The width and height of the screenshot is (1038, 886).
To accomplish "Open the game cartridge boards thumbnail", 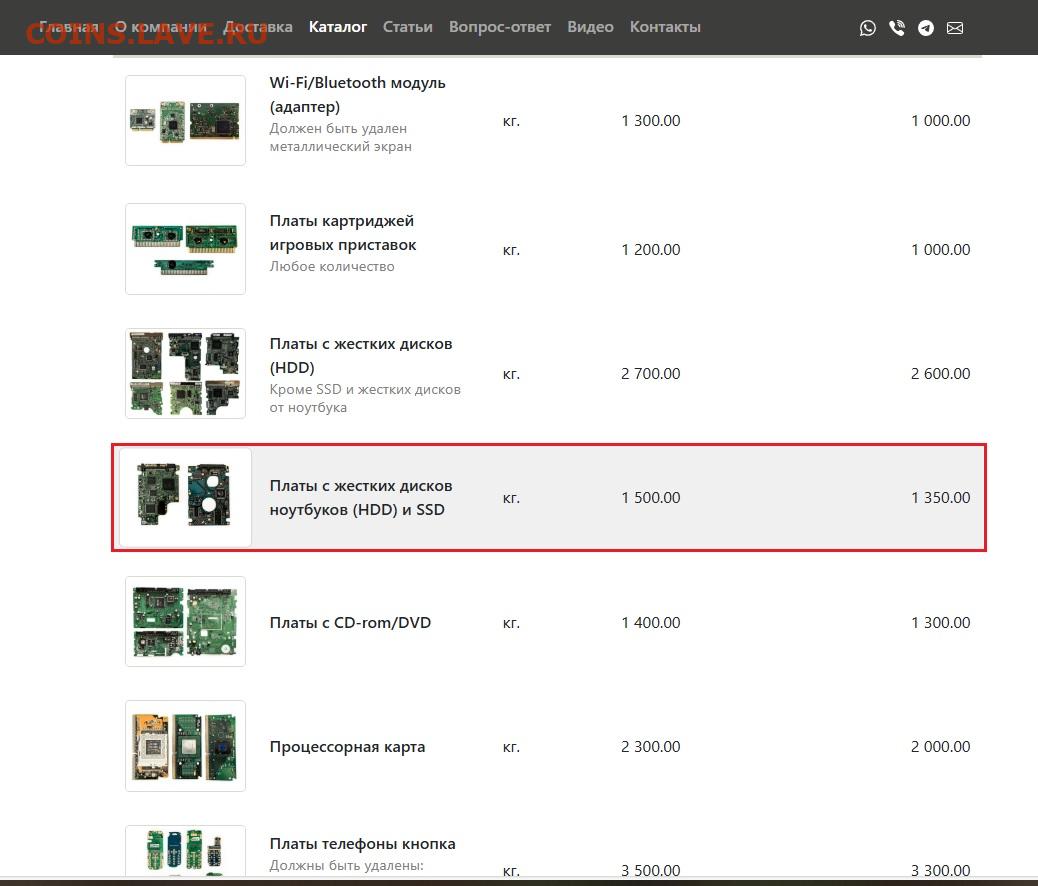I will (185, 249).
